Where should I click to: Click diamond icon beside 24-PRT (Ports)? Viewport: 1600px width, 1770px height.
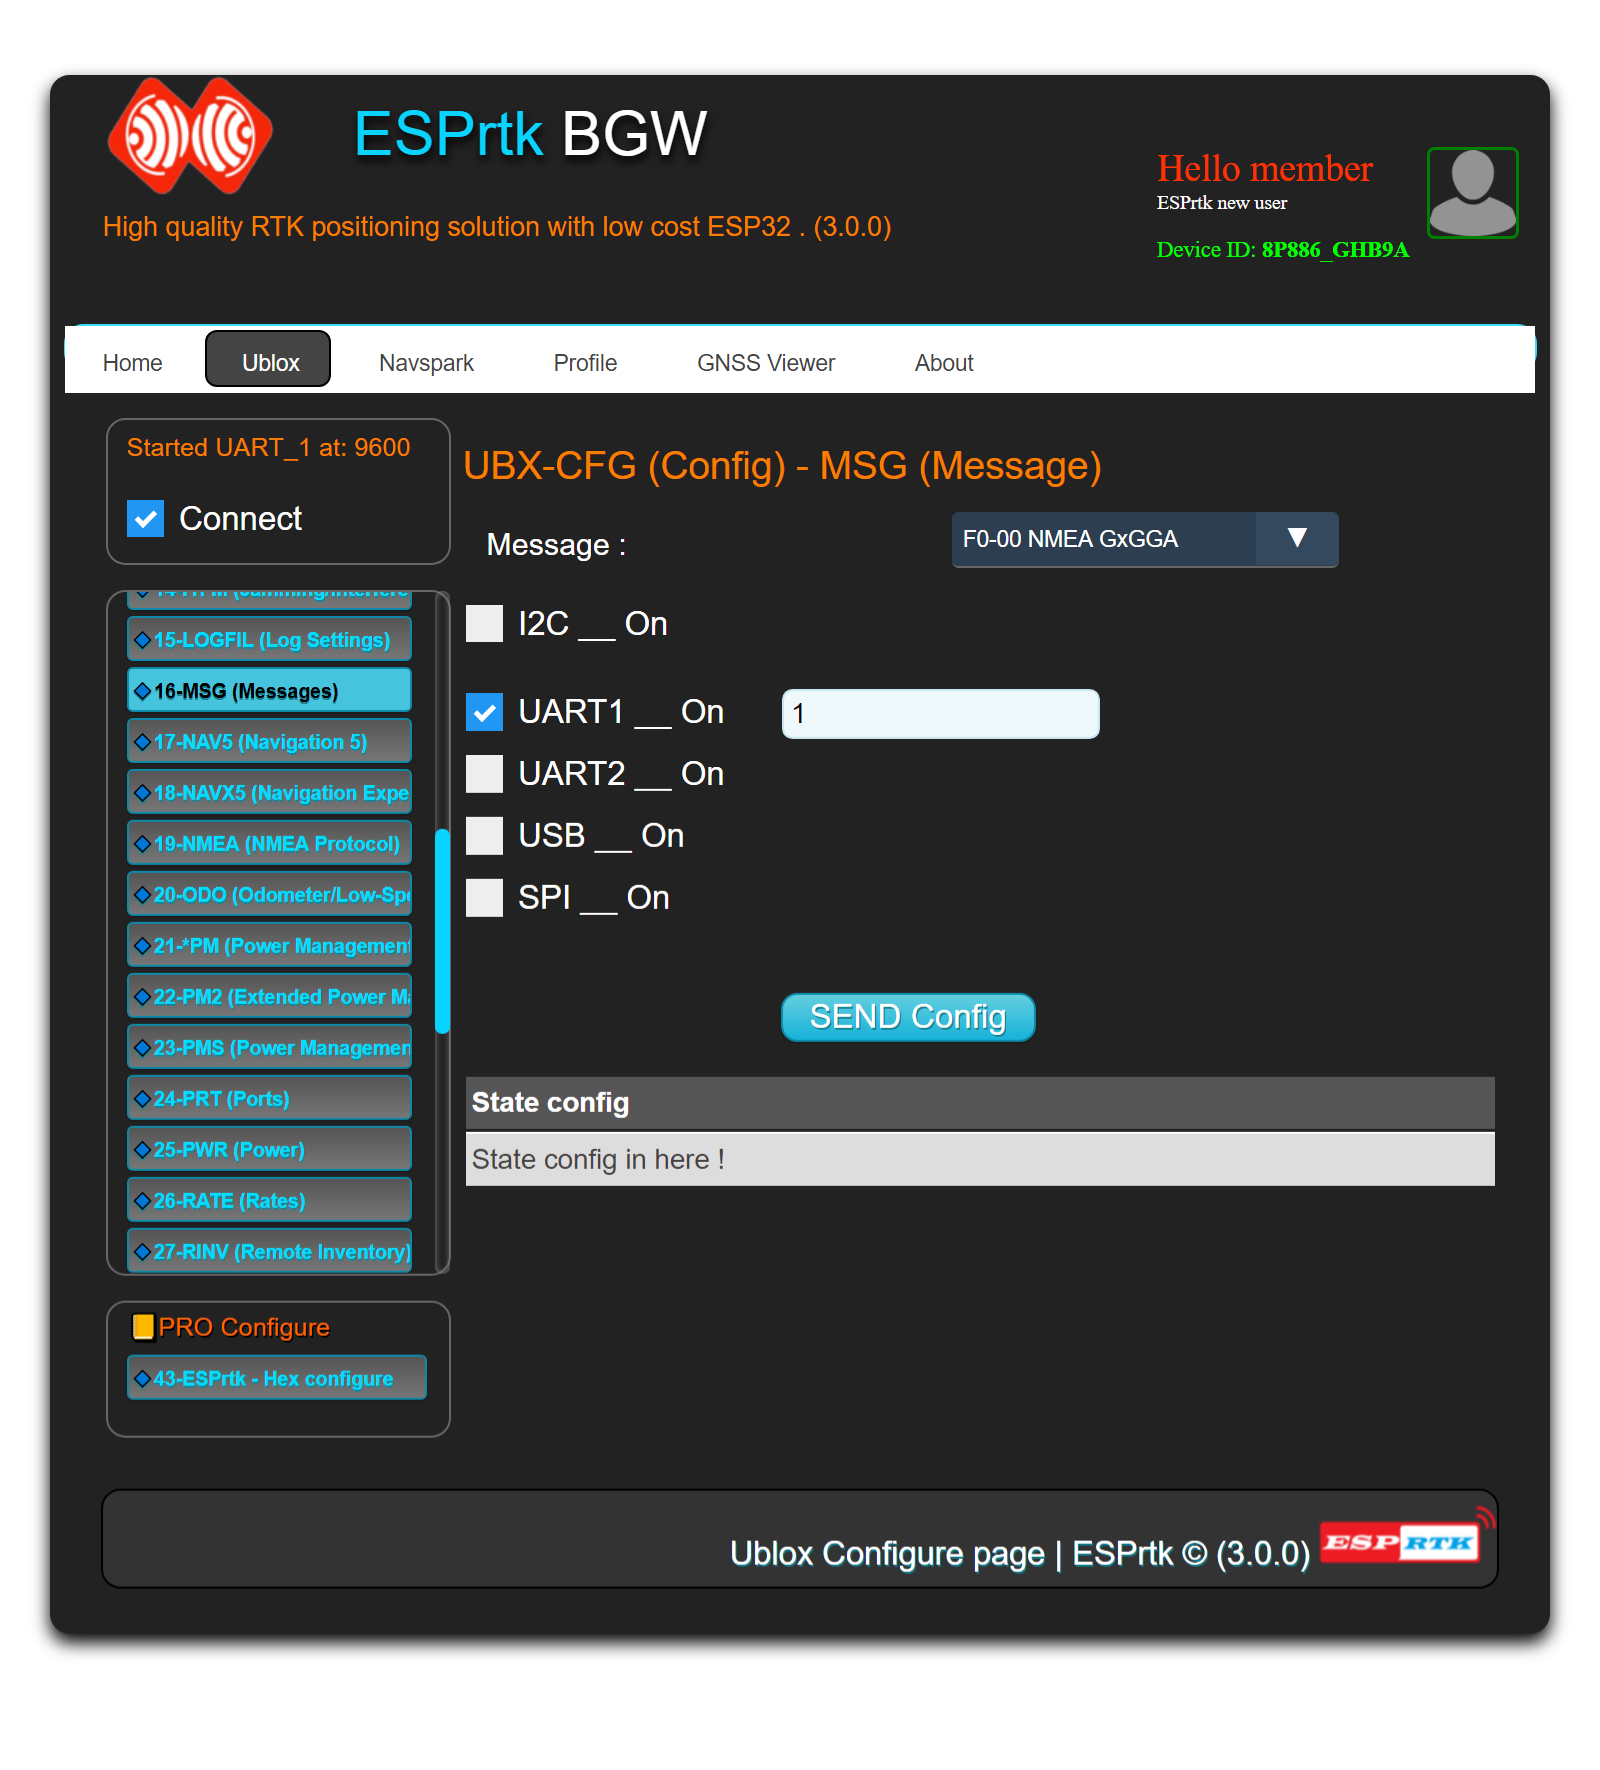142,1099
